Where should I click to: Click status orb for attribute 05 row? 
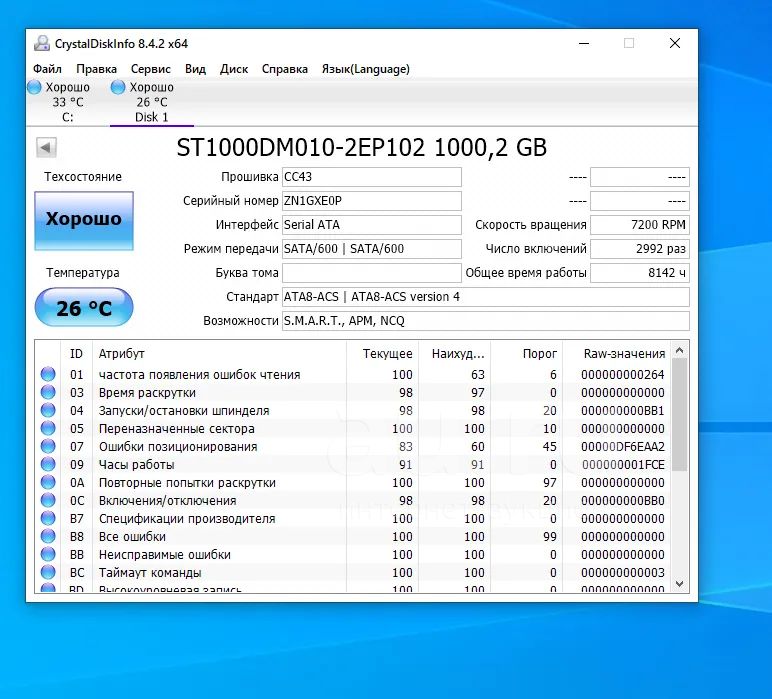[x=48, y=428]
